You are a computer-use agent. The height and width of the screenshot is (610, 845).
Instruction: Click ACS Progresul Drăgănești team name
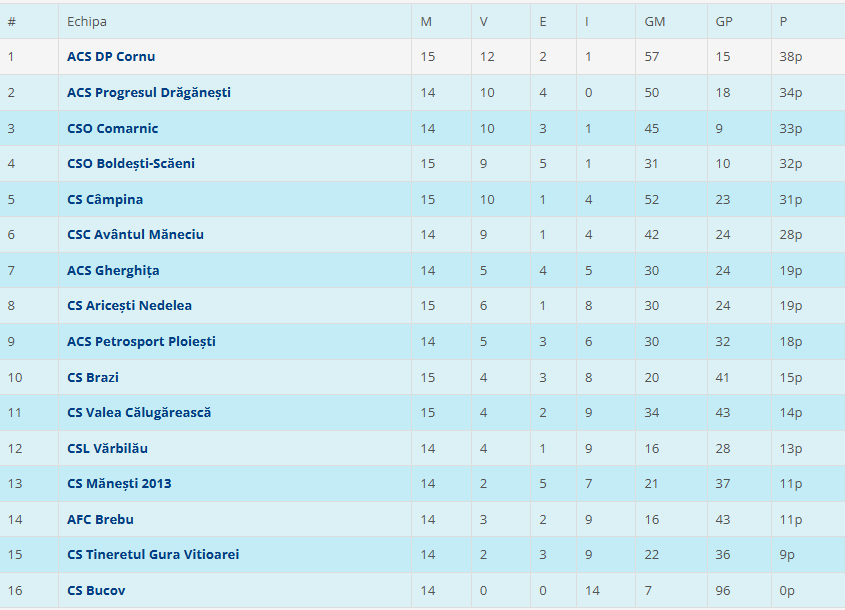[149, 93]
